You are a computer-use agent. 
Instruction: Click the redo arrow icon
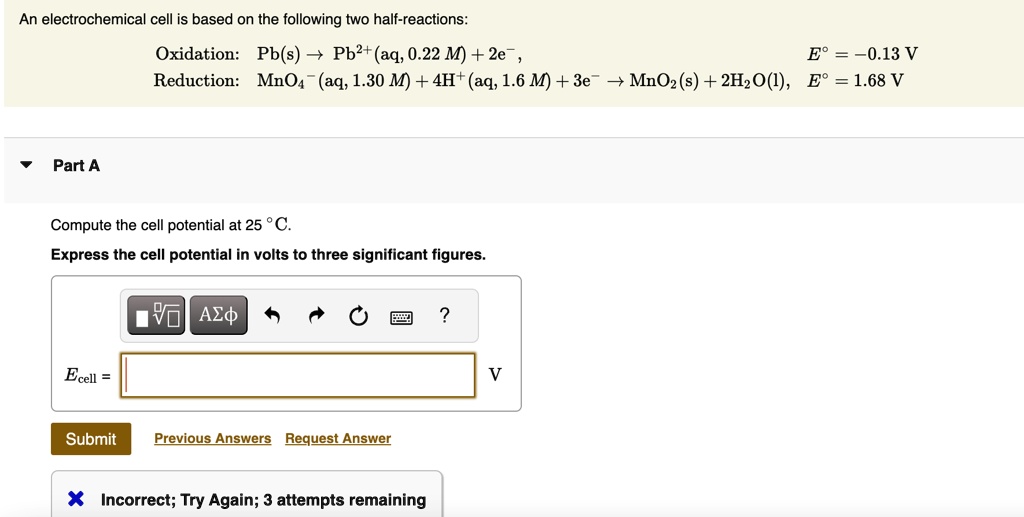316,317
